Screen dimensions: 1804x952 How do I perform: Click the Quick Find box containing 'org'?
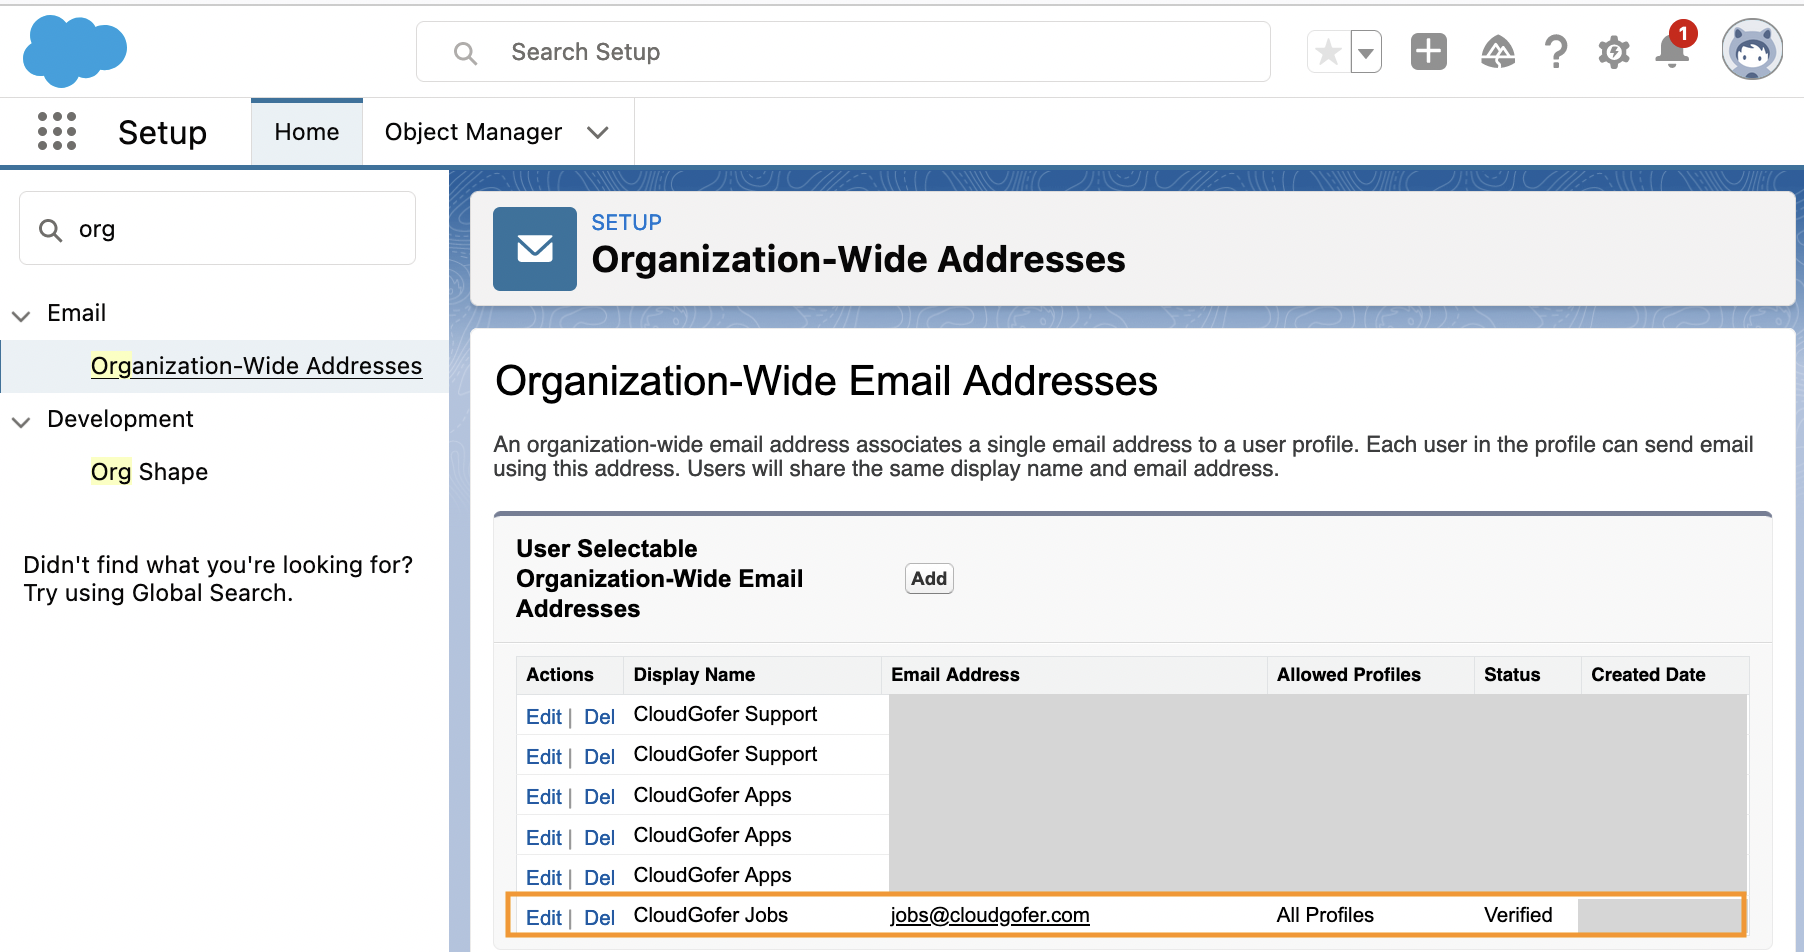click(x=217, y=229)
